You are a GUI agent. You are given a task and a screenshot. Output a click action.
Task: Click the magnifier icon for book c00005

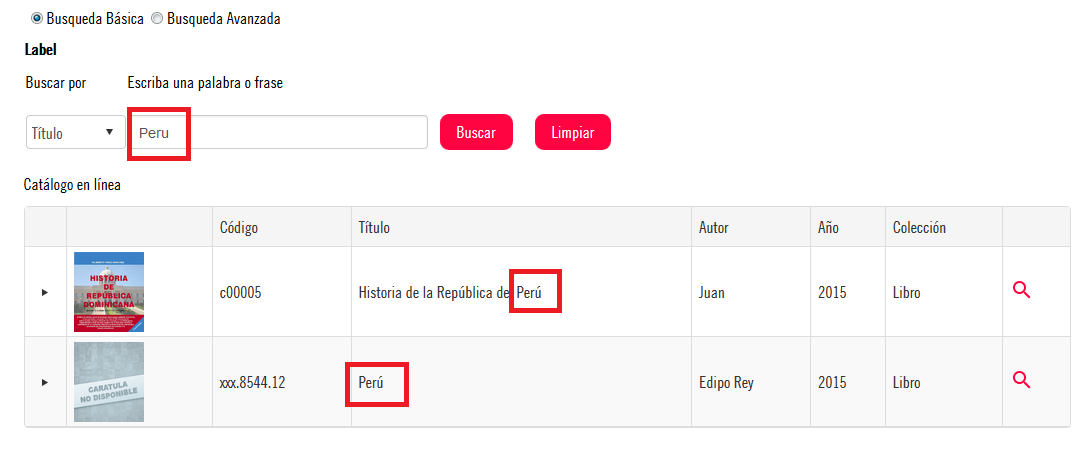1021,290
